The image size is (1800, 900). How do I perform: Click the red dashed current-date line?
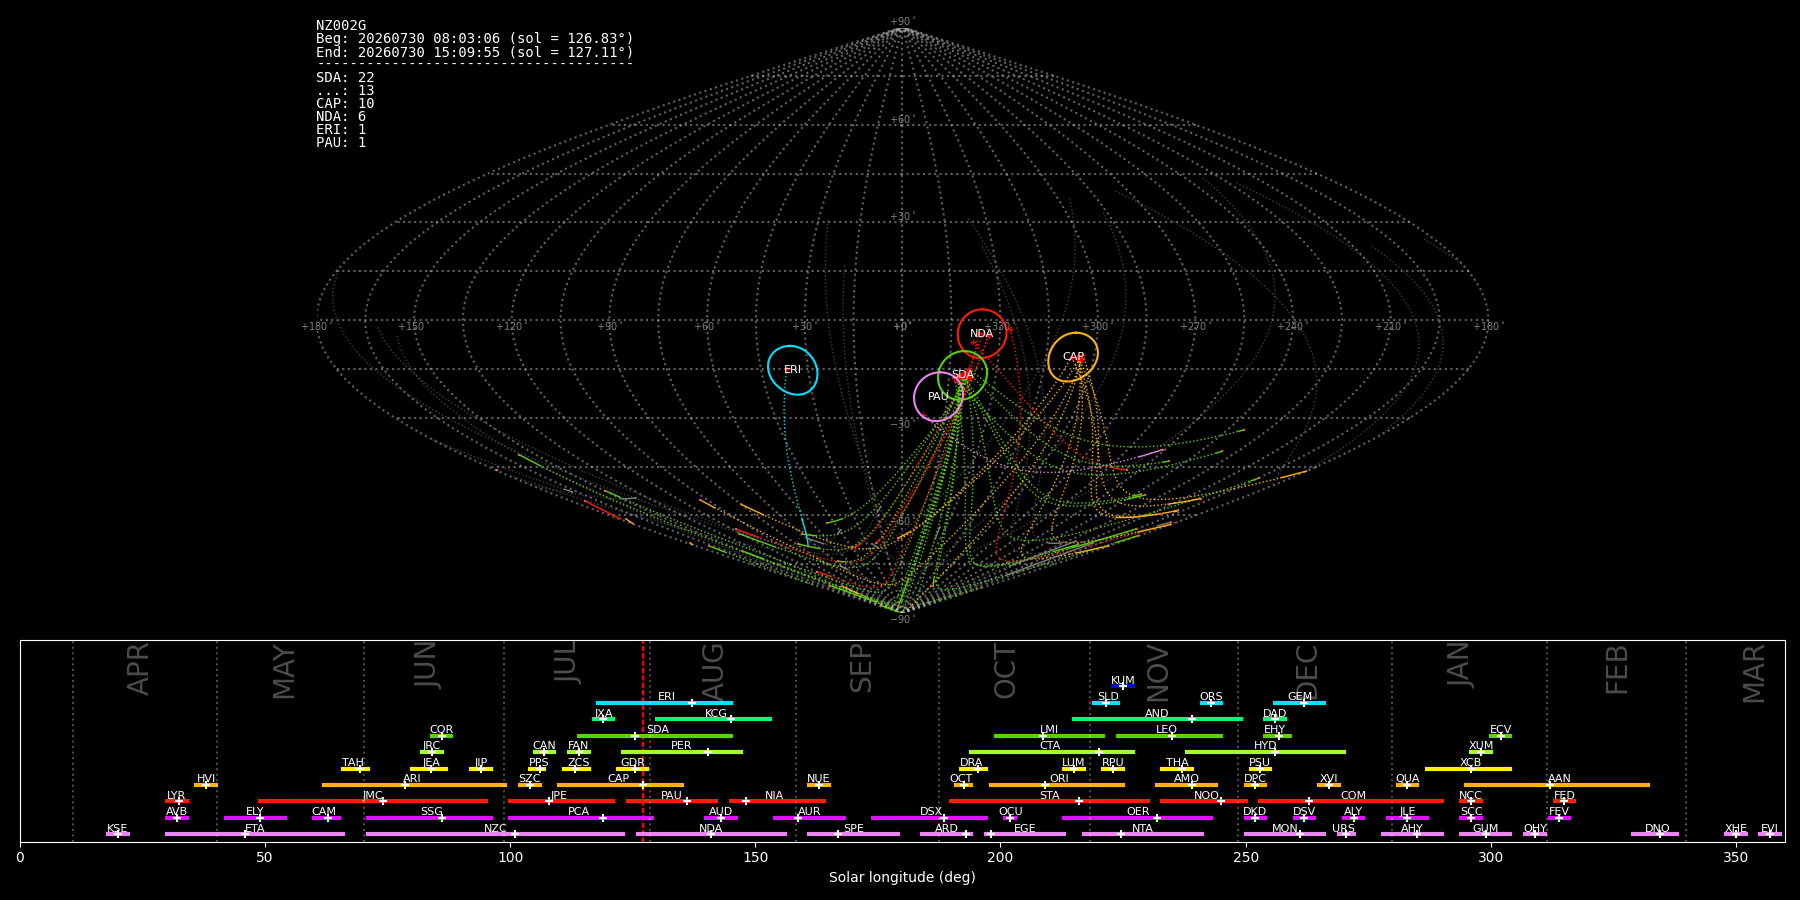643,740
